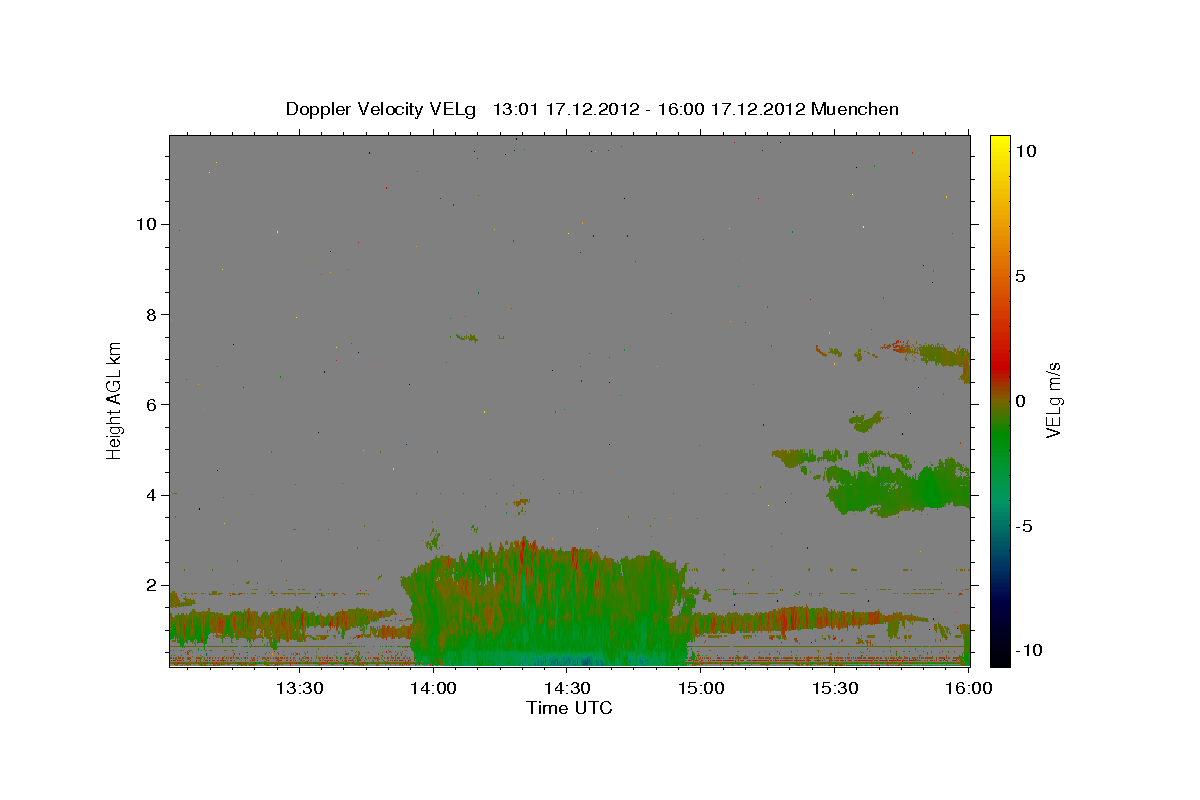Click the colorbar value 0 label

pos(1020,401)
